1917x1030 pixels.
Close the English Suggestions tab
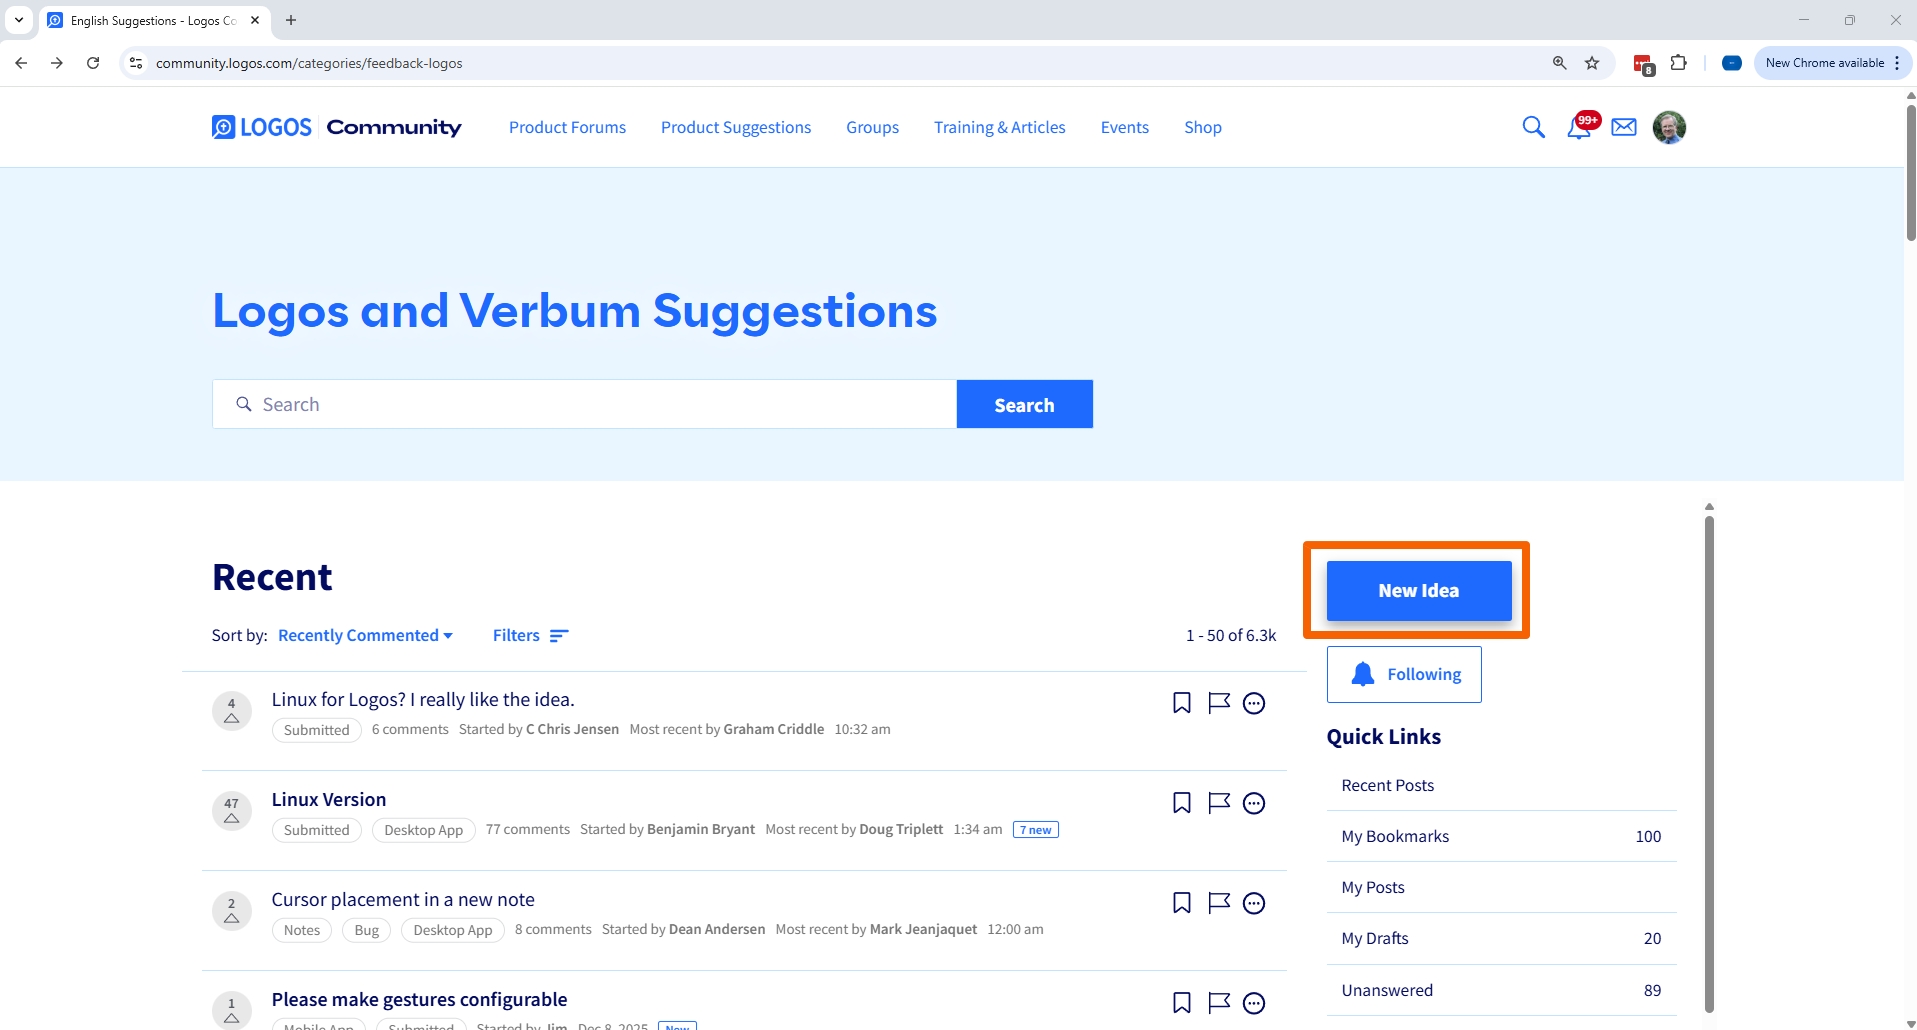pos(255,20)
